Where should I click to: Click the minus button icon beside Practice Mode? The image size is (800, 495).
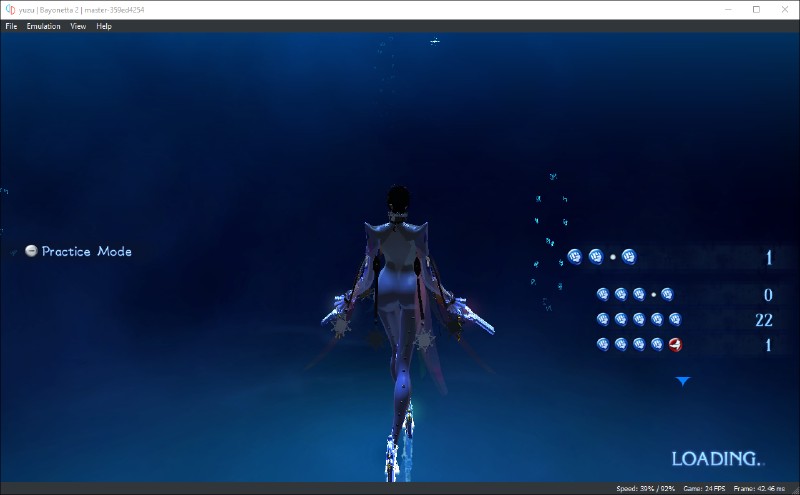click(x=31, y=251)
